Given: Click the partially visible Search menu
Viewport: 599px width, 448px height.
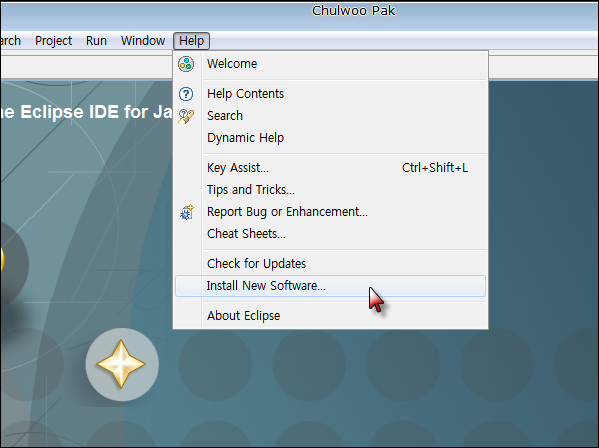Looking at the screenshot, I should point(10,41).
